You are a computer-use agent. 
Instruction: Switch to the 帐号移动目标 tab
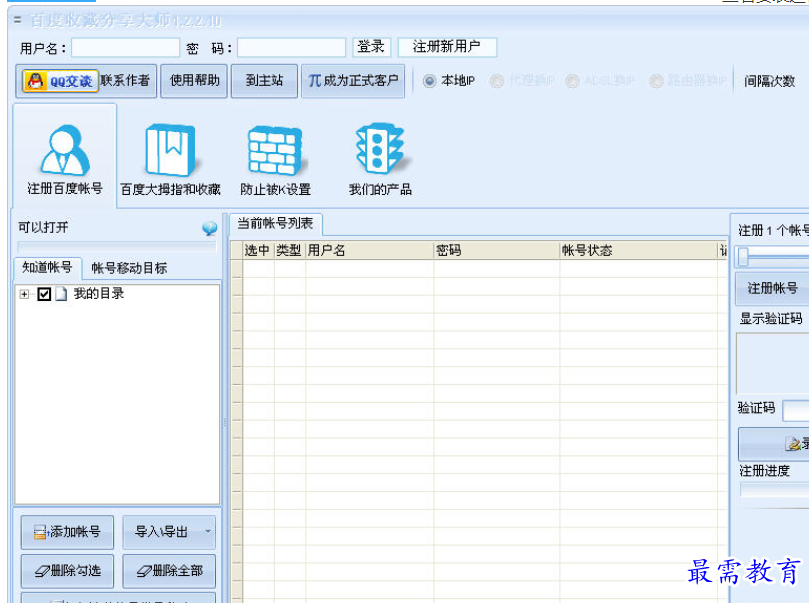[x=129, y=268]
